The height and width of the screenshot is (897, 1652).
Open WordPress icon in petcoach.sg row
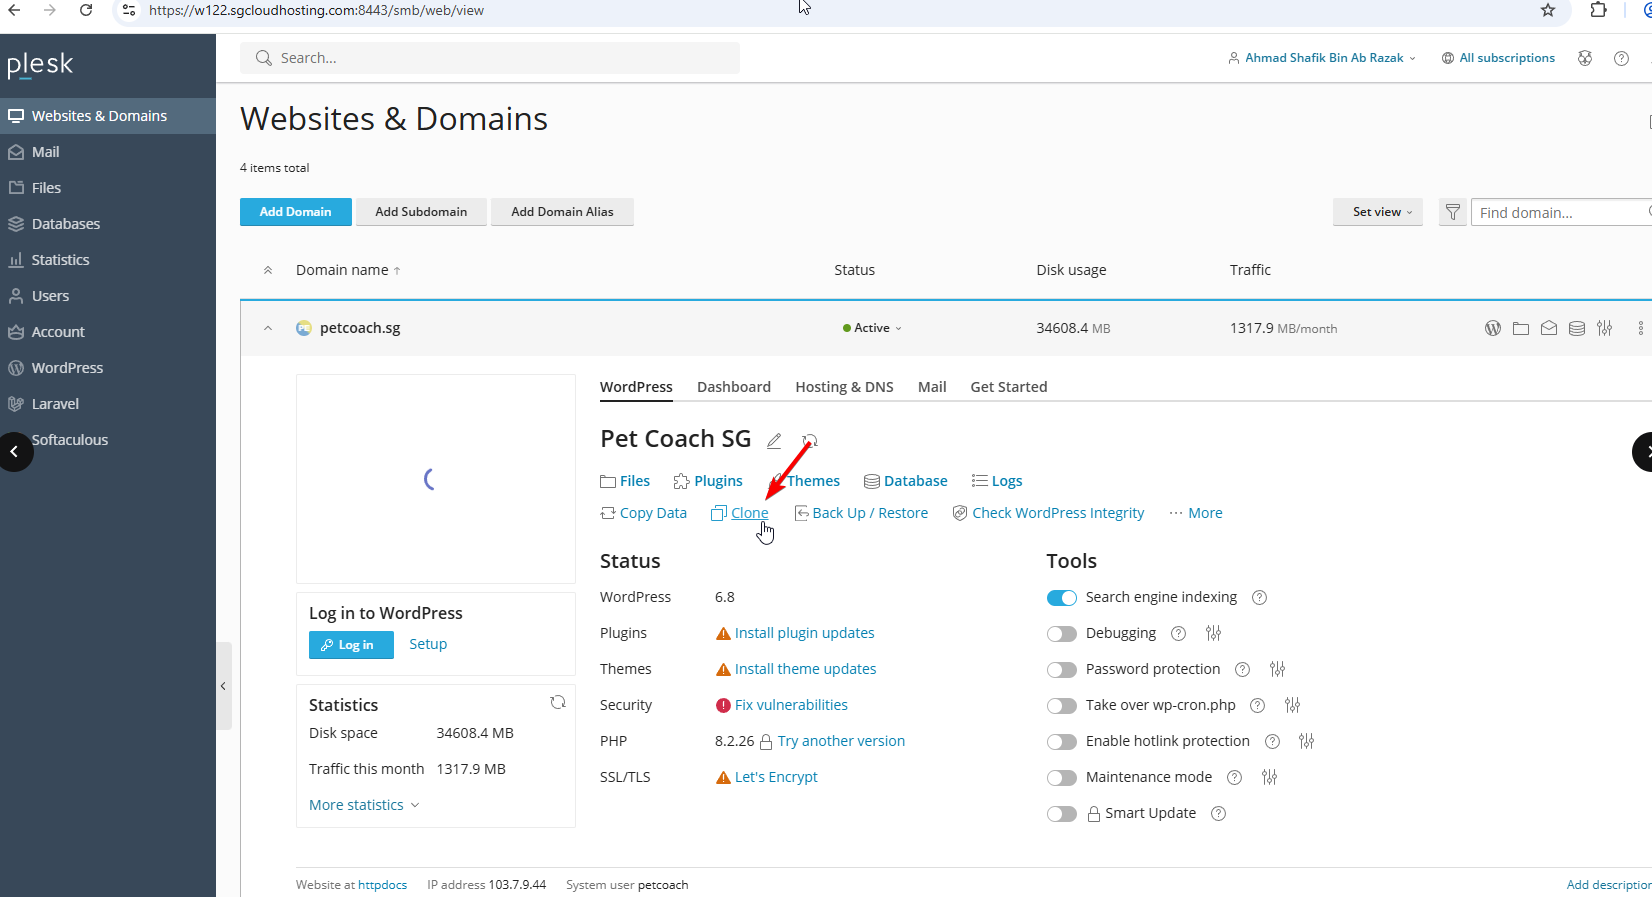[1493, 328]
